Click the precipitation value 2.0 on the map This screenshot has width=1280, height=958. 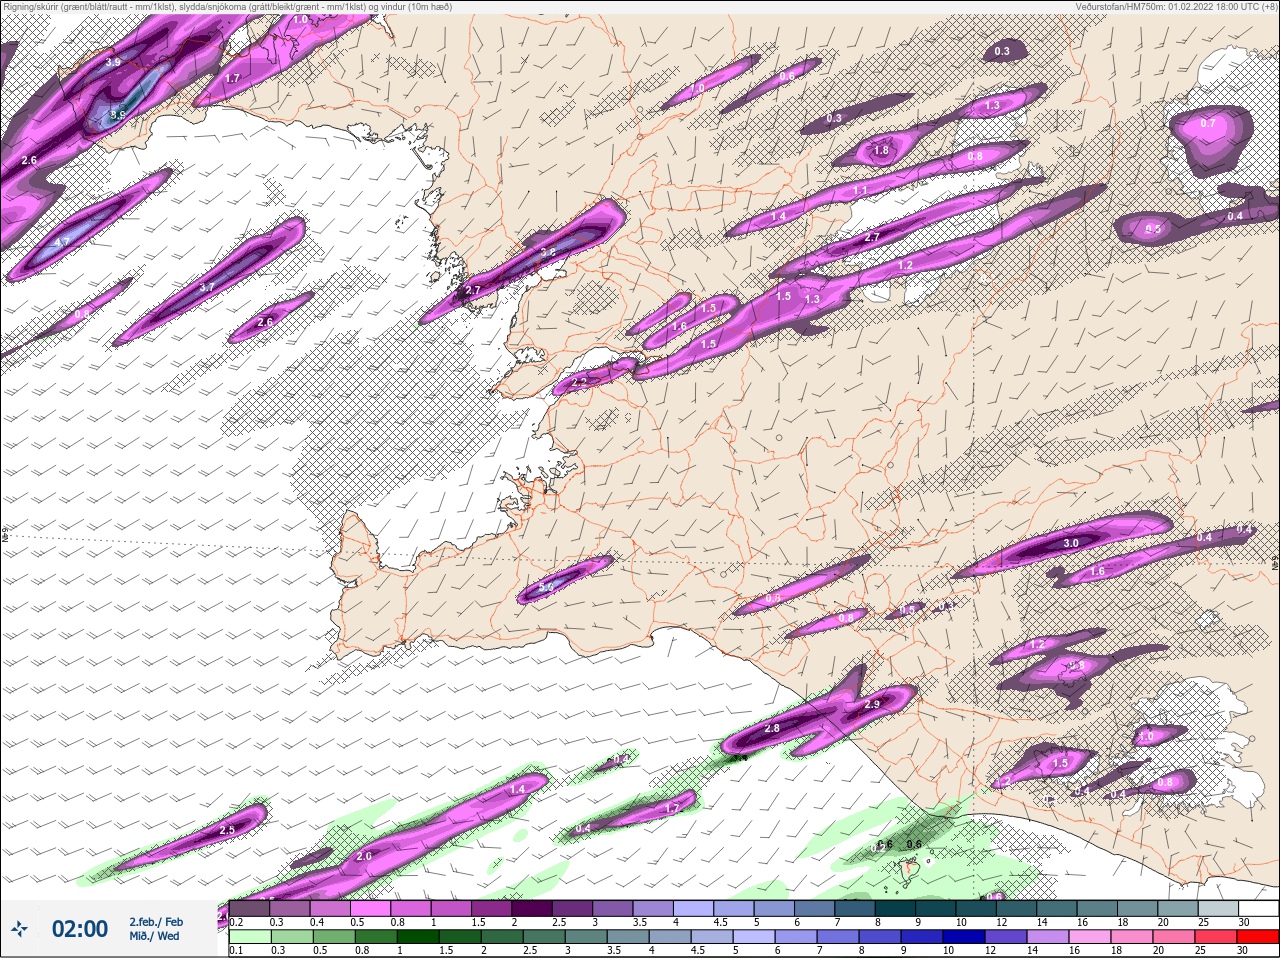click(364, 857)
